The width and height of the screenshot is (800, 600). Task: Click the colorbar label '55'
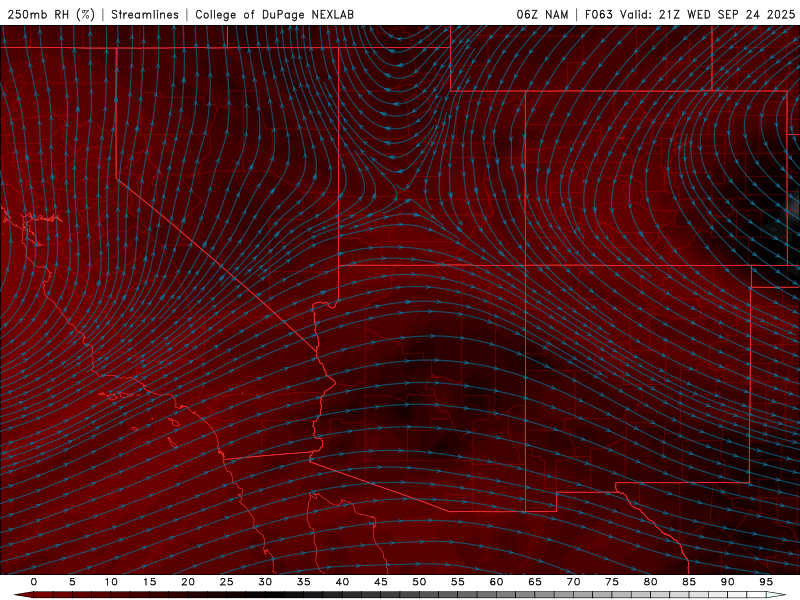pyautogui.click(x=458, y=582)
